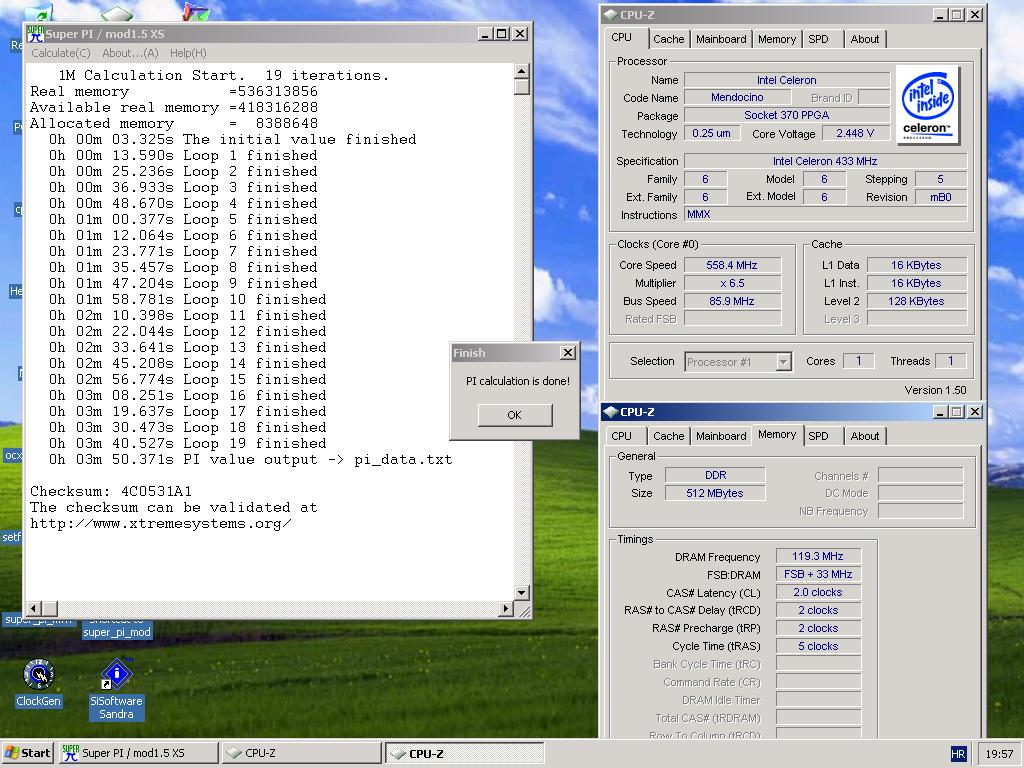Click Super PI horizontal scrollbar right arrow
Viewport: 1024px width, 768px height.
[506, 609]
